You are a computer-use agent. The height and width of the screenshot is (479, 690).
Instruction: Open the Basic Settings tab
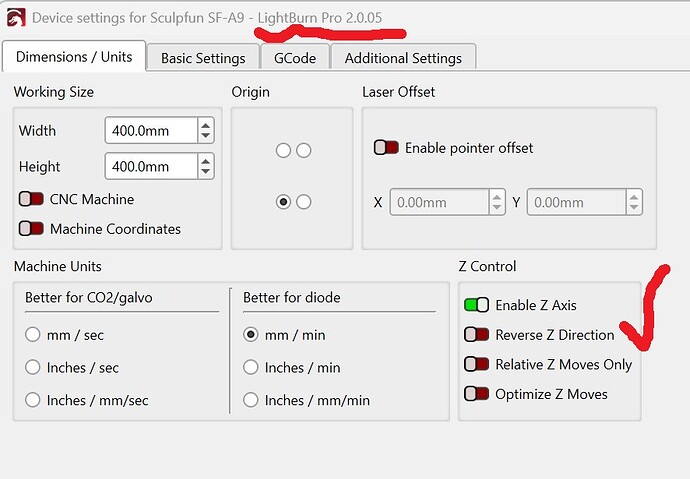[x=203, y=58]
